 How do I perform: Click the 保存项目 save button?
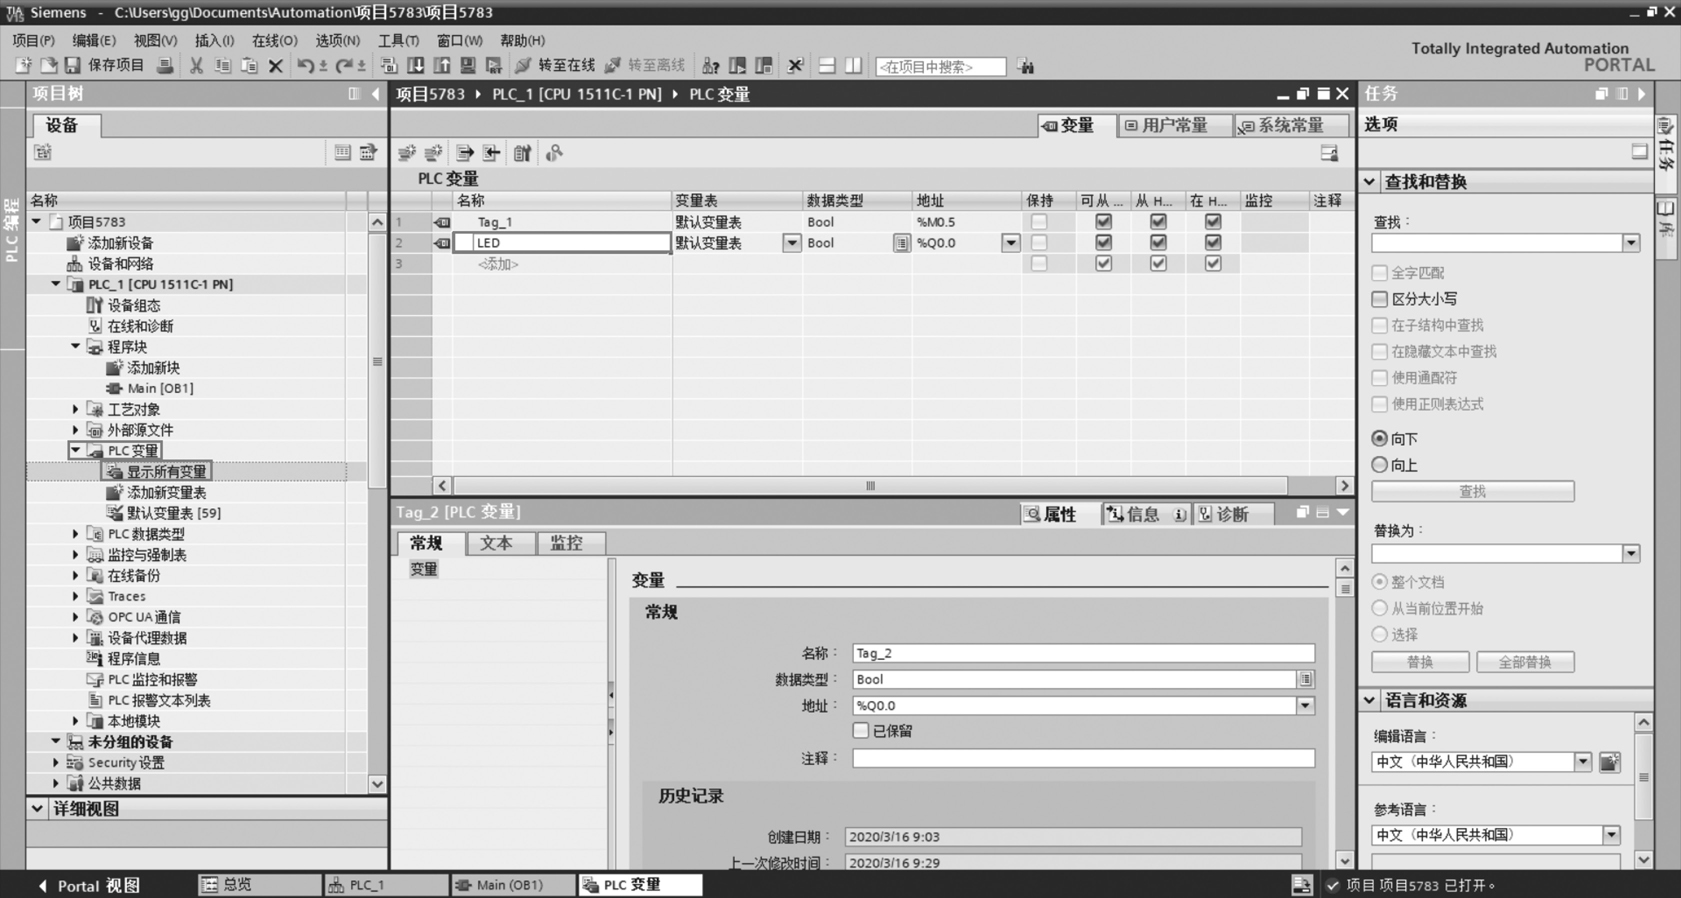(105, 66)
